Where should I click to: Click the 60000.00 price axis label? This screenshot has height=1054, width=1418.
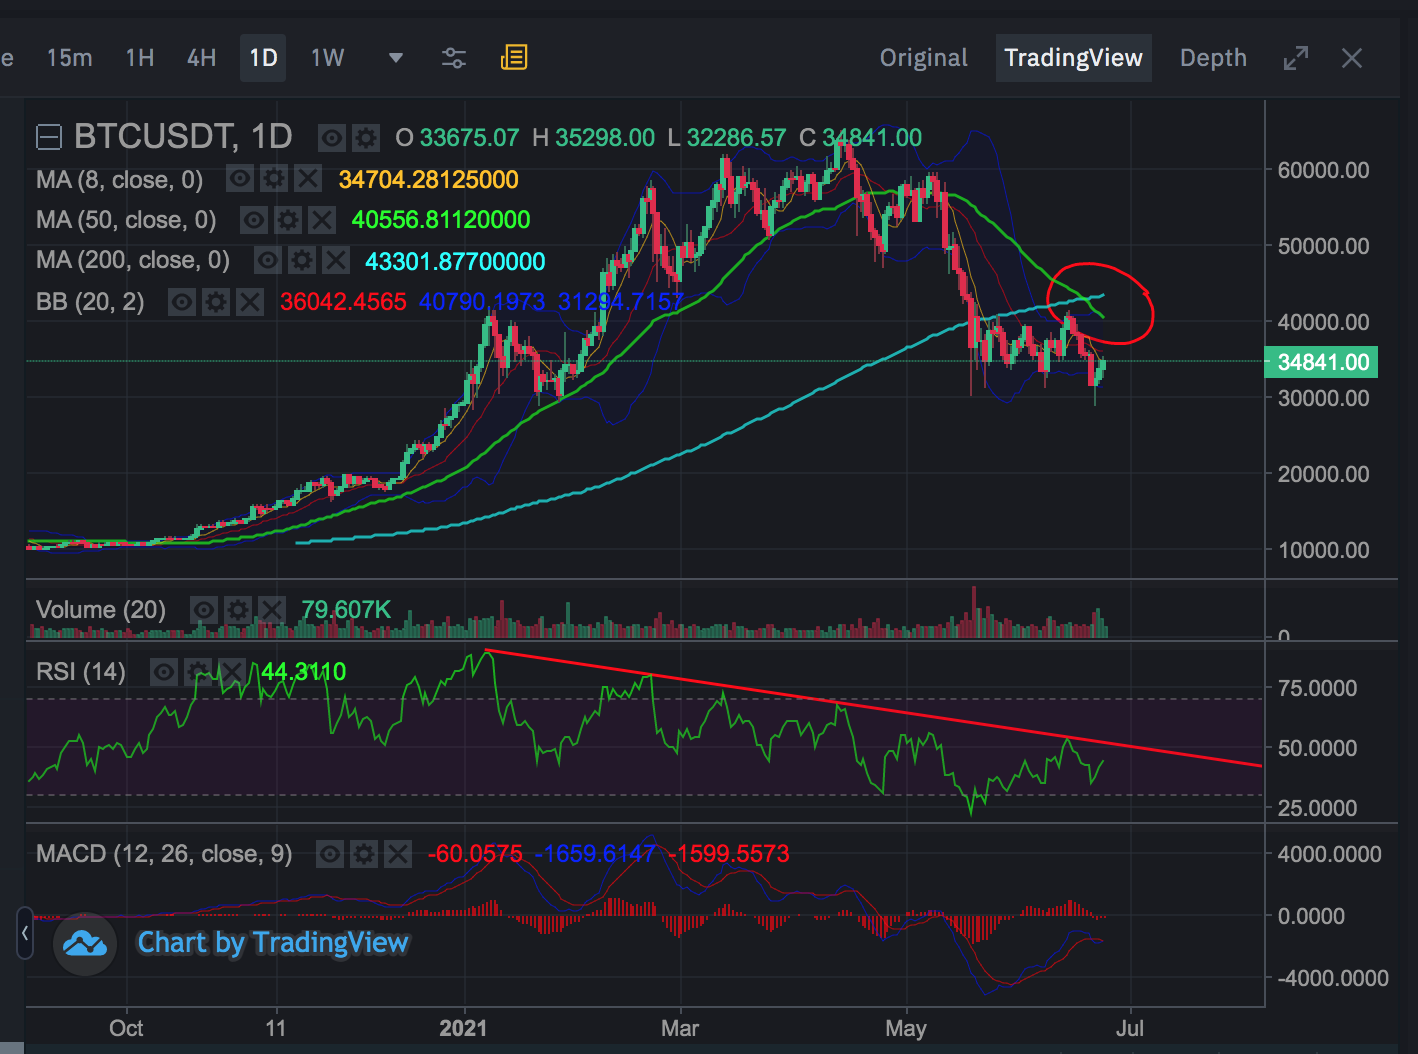tap(1324, 170)
